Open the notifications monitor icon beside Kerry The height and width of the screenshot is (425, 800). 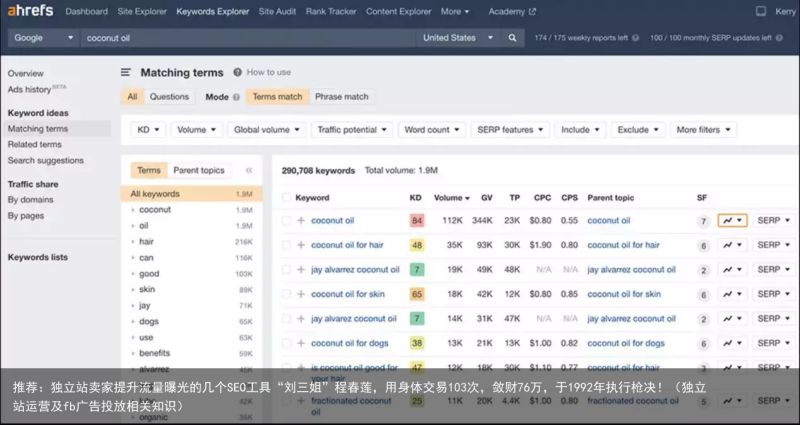pyautogui.click(x=761, y=11)
